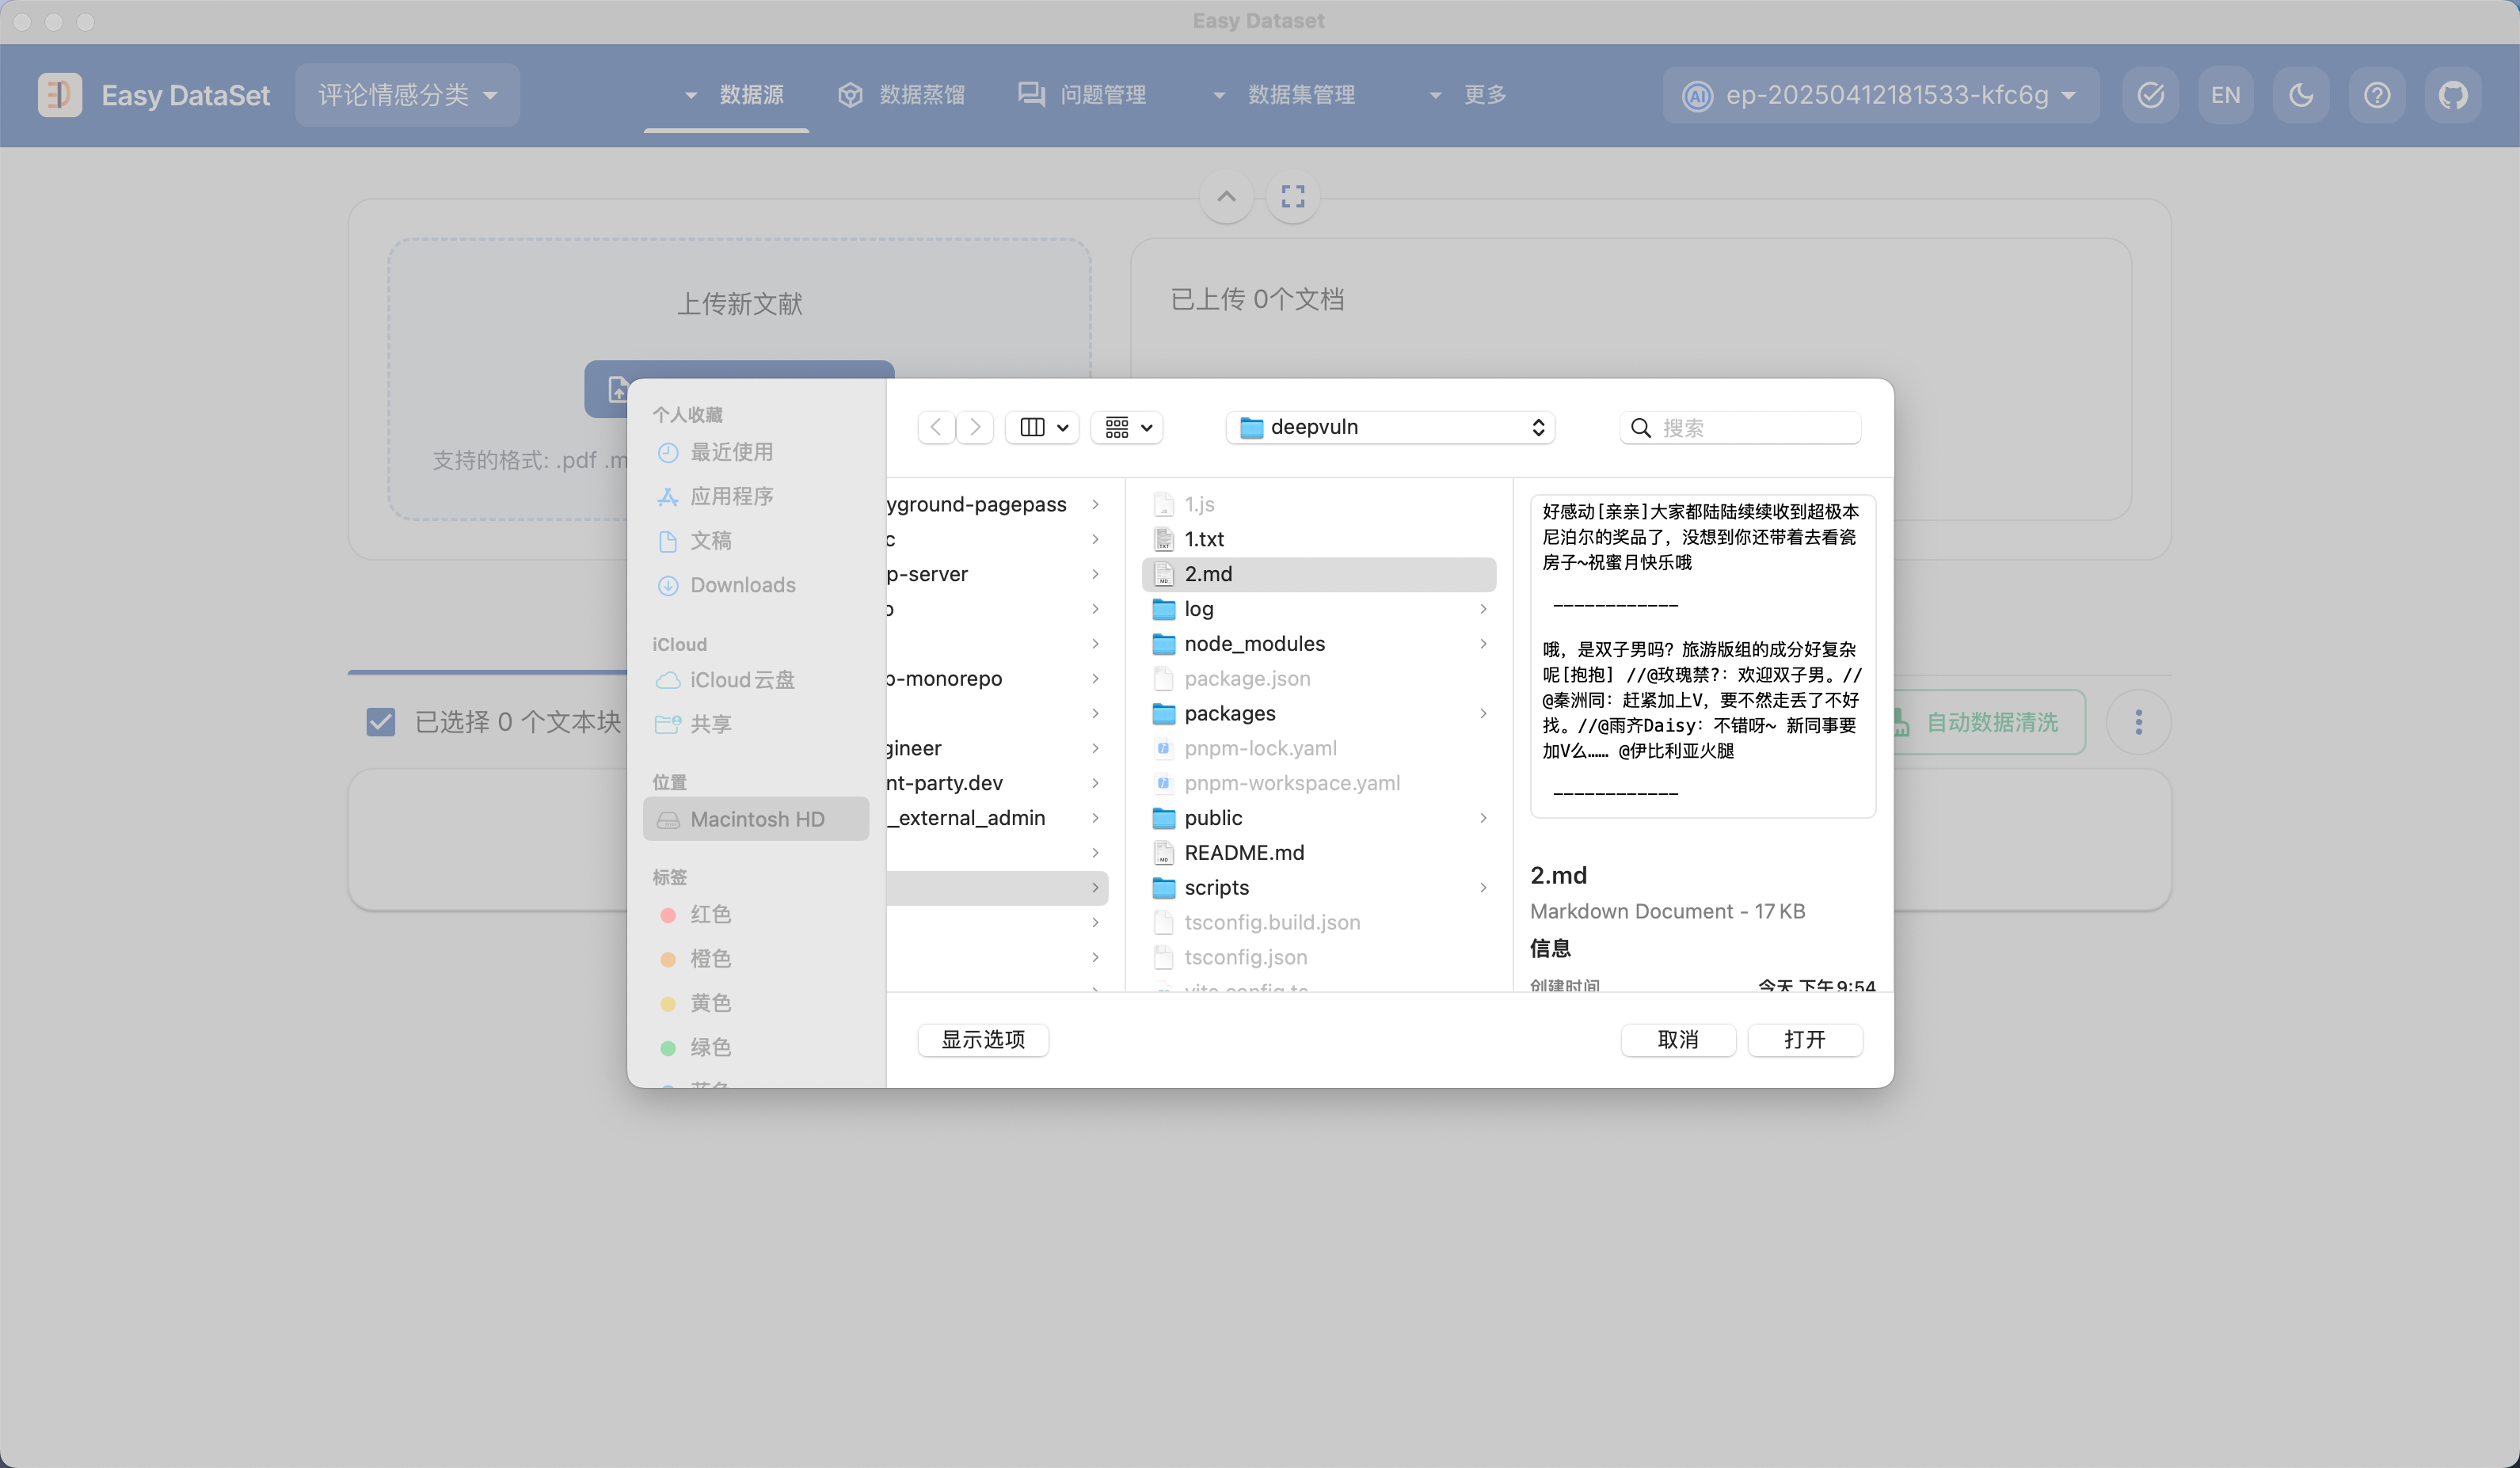
Task: Collapse the upload panel with up chevron
Action: pos(1226,196)
